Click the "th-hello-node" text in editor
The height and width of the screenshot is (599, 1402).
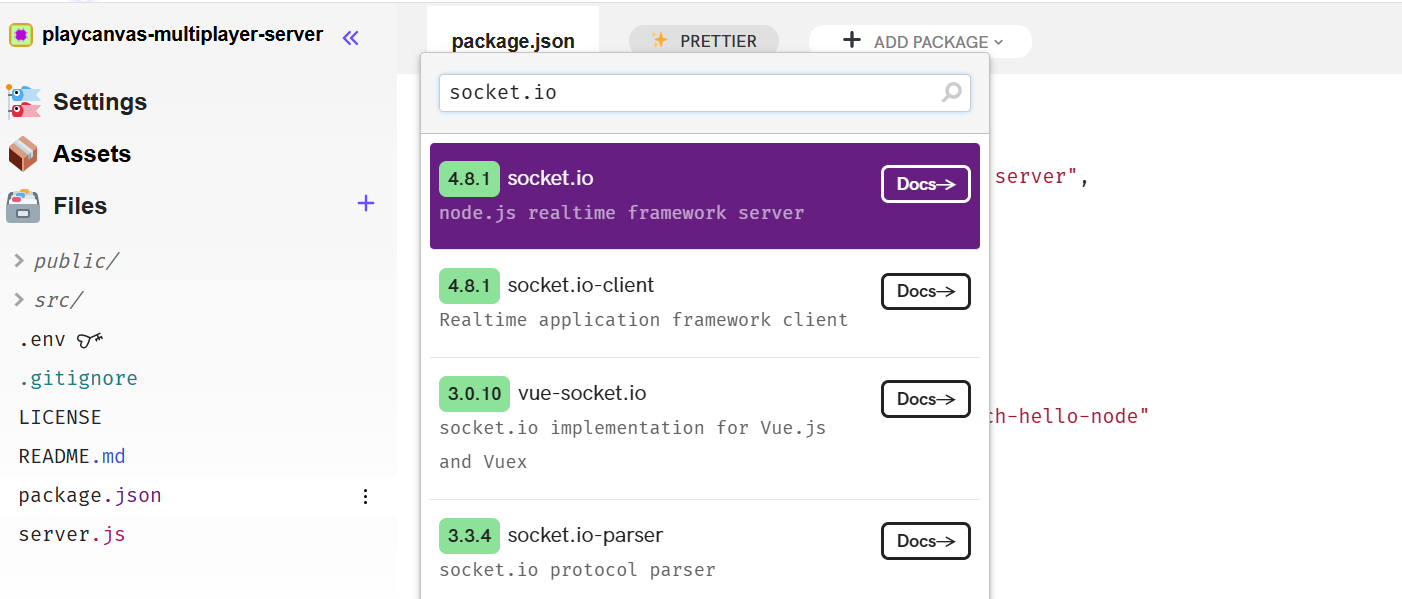[1068, 416]
